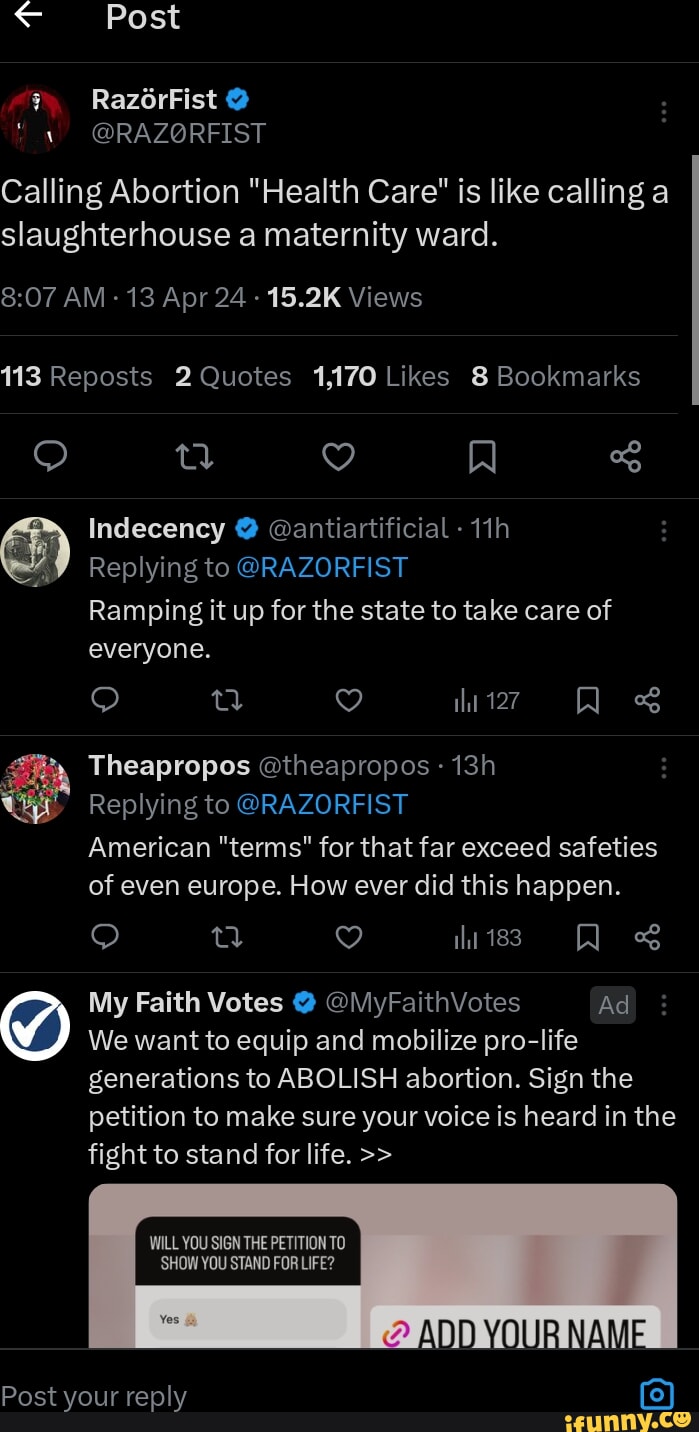Repost the Theapropos reply
699x1432 pixels.
tap(227, 938)
